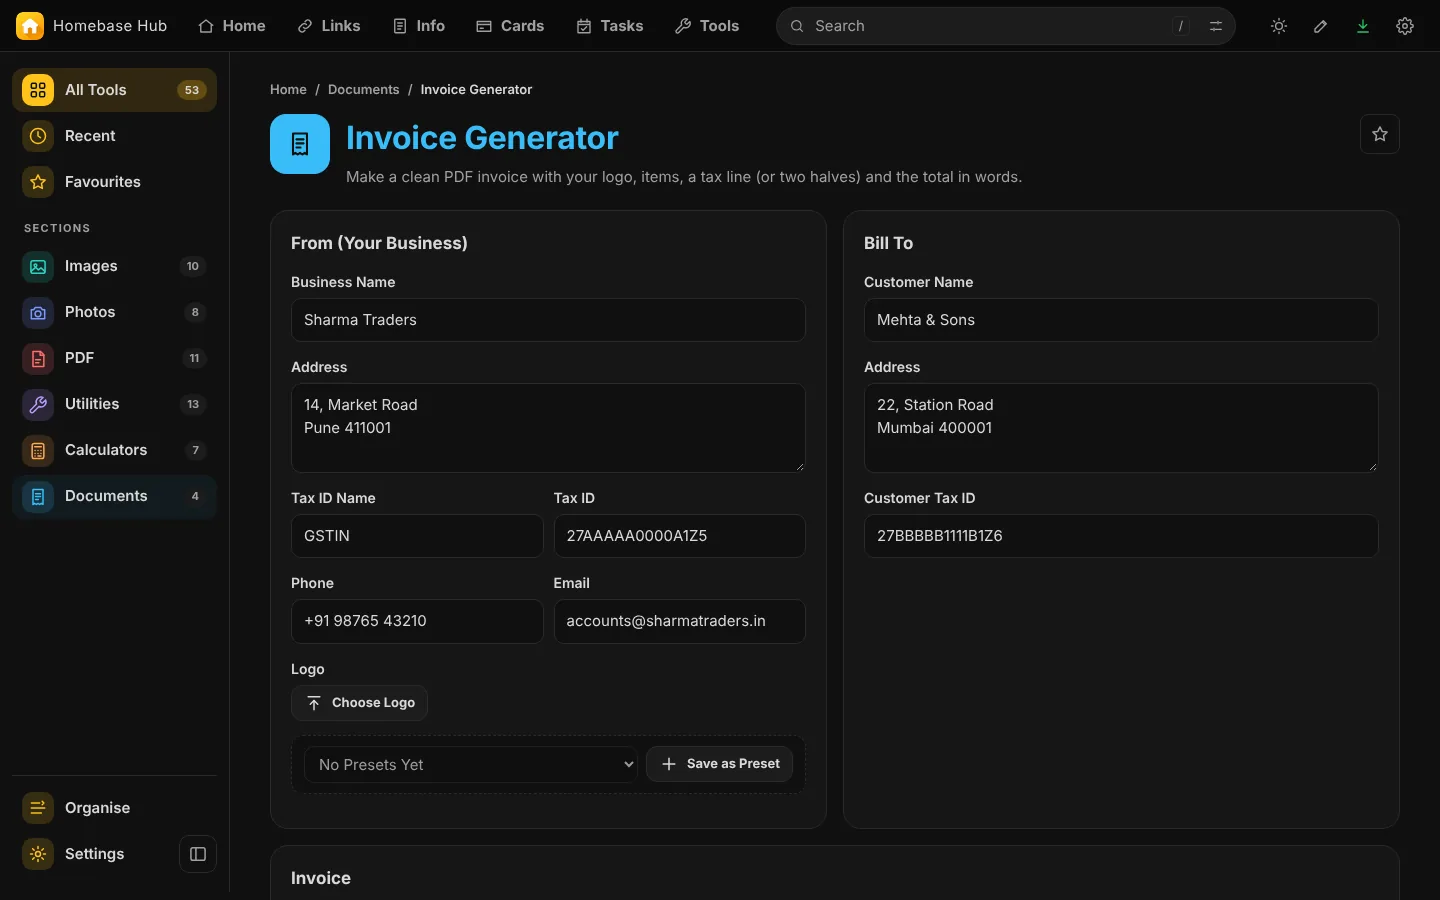Favourite this tool with the star button
This screenshot has height=900, width=1440.
[1380, 134]
